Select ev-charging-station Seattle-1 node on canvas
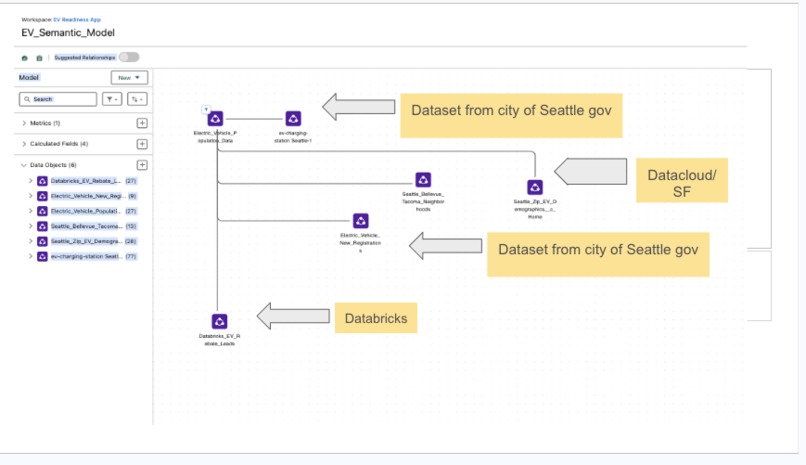This screenshot has height=465, width=806. pos(293,119)
